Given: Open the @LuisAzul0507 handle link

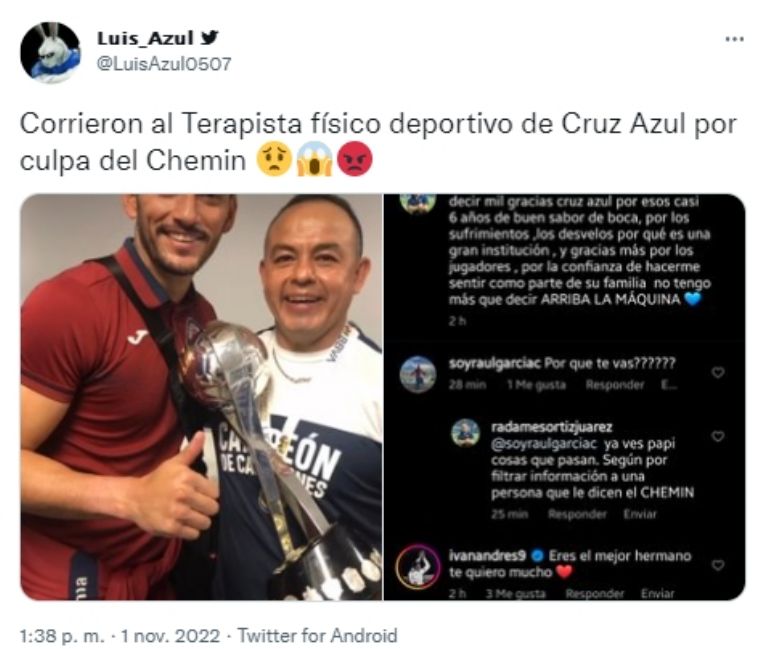Looking at the screenshot, I should click(164, 64).
